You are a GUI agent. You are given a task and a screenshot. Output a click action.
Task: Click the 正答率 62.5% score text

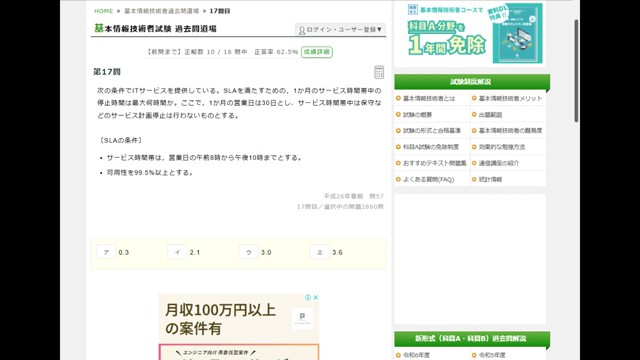tap(276, 52)
